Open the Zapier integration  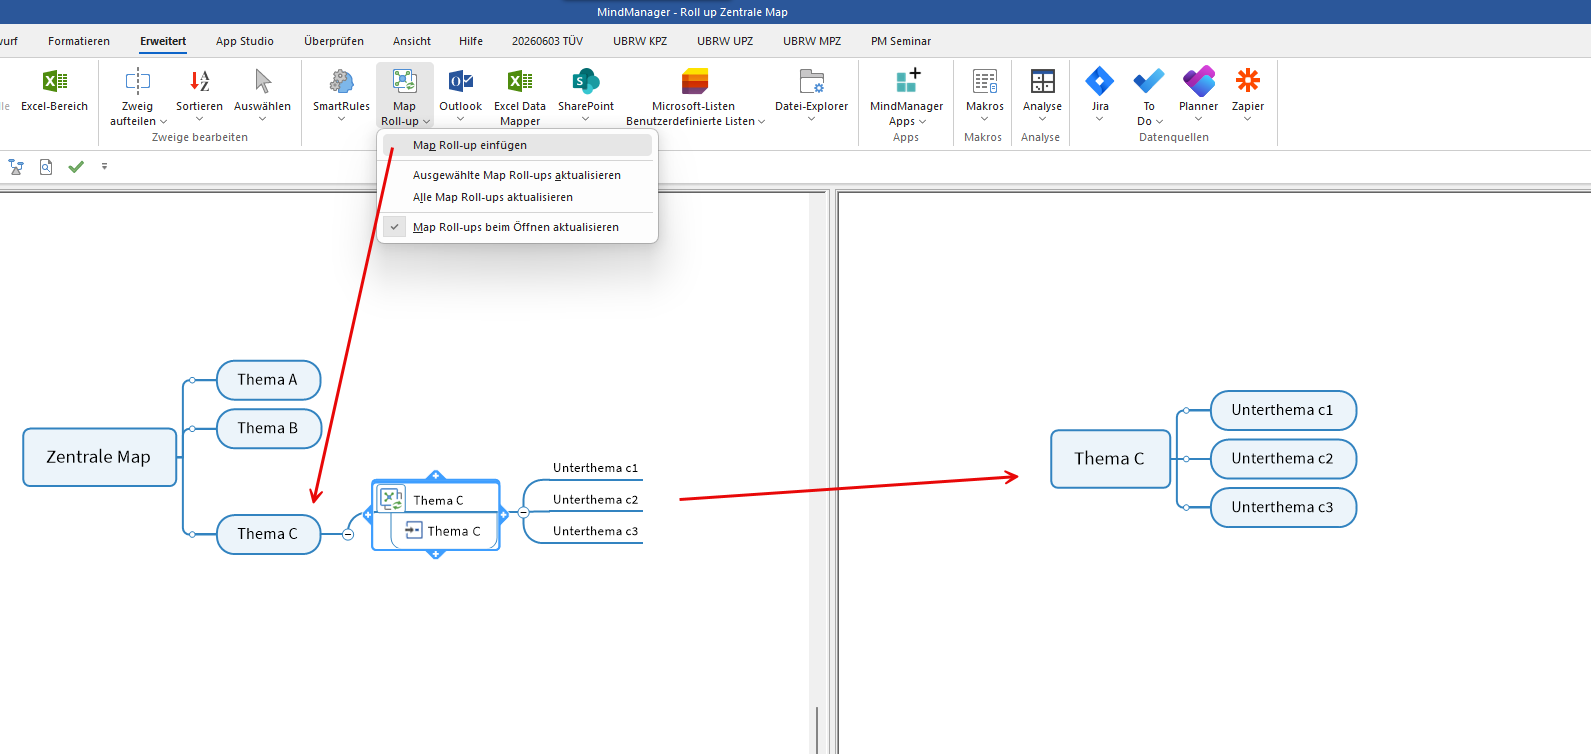click(1247, 83)
